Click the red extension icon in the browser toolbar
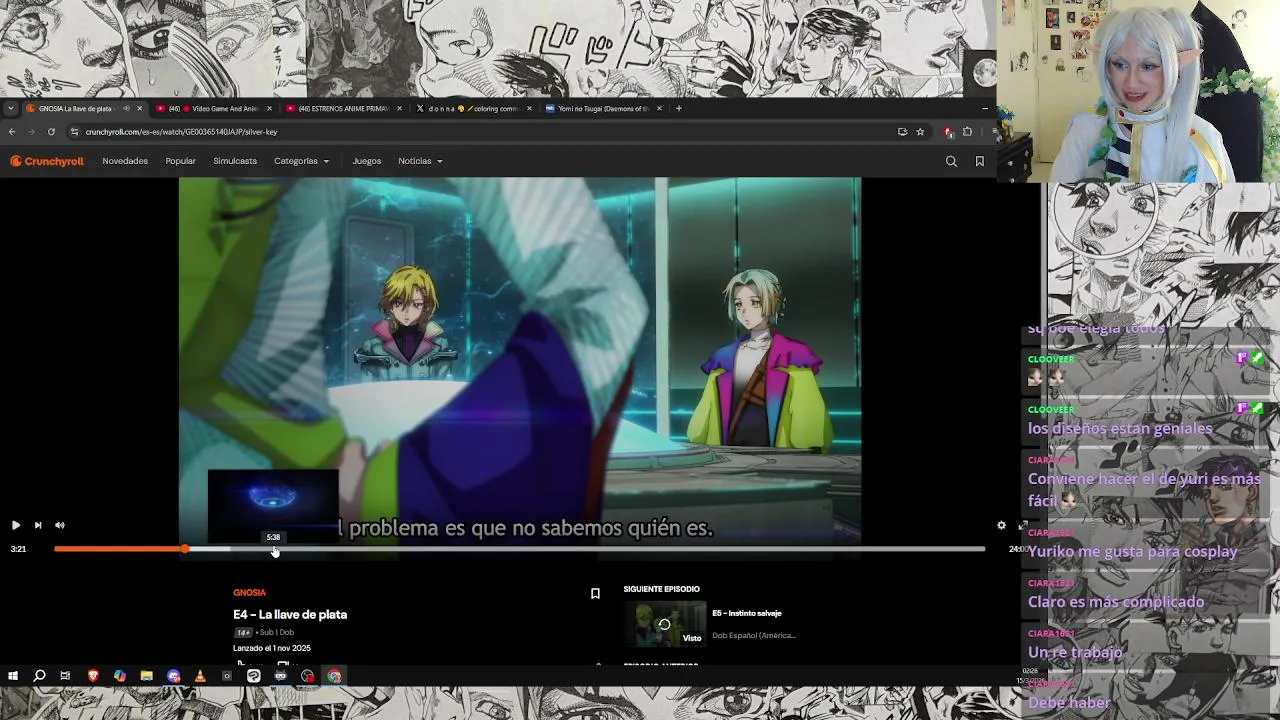The height and width of the screenshot is (720, 1280). click(x=948, y=132)
